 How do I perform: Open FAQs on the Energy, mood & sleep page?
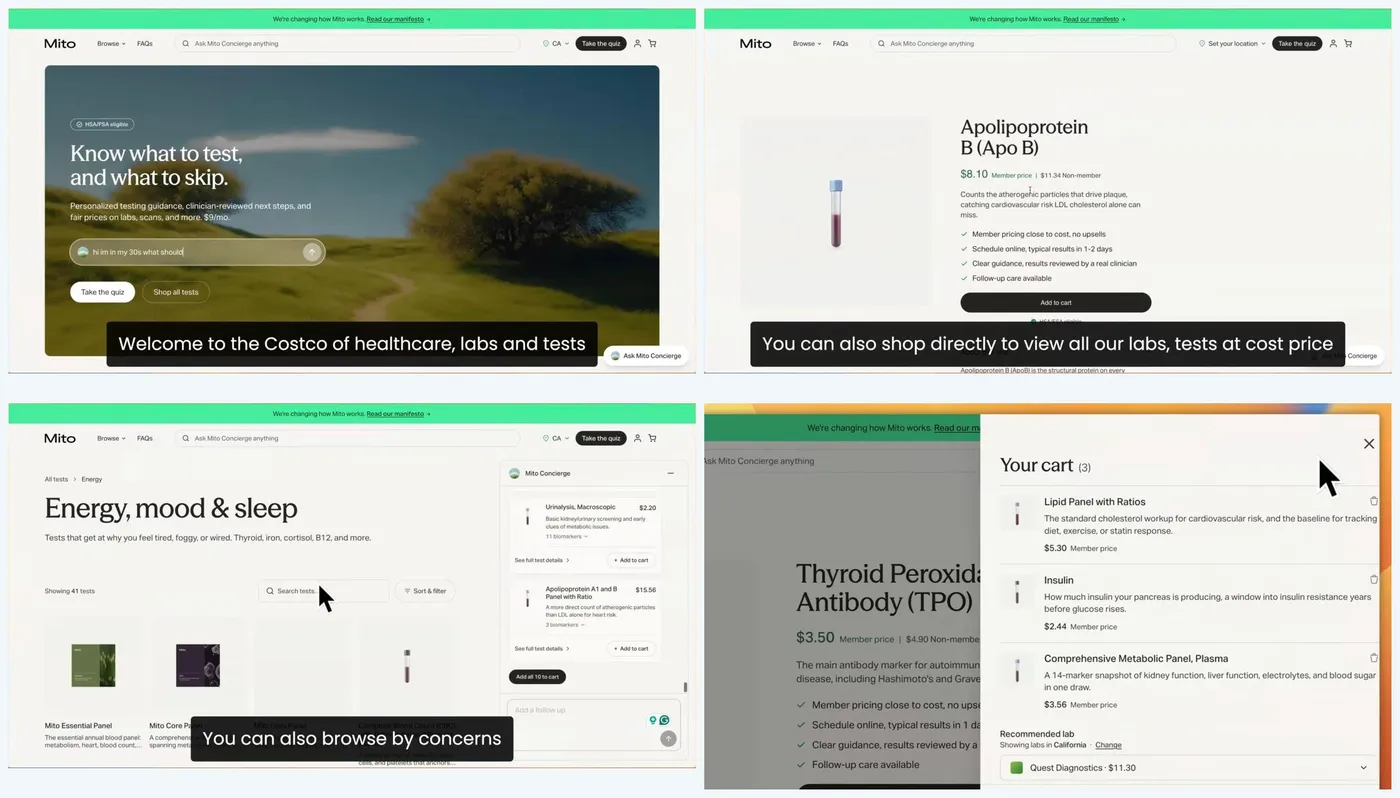(145, 438)
